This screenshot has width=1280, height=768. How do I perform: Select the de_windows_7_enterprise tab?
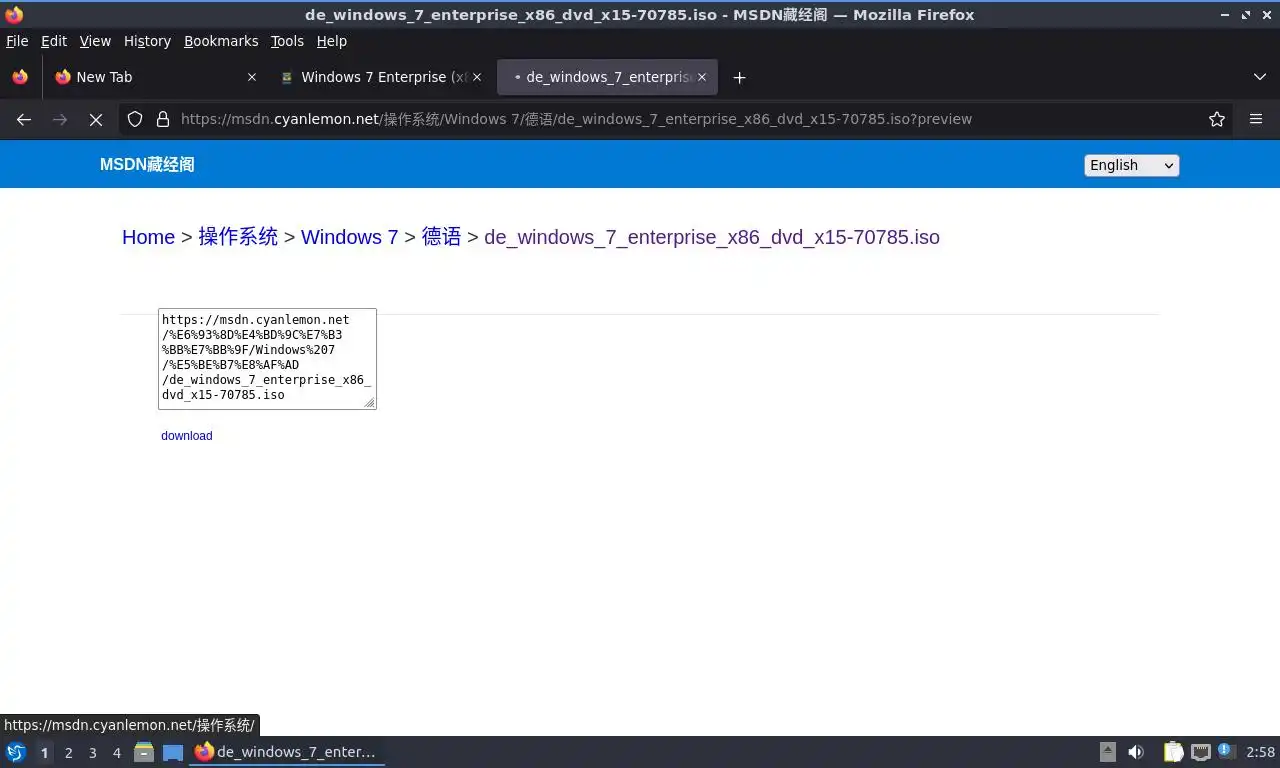coord(607,77)
